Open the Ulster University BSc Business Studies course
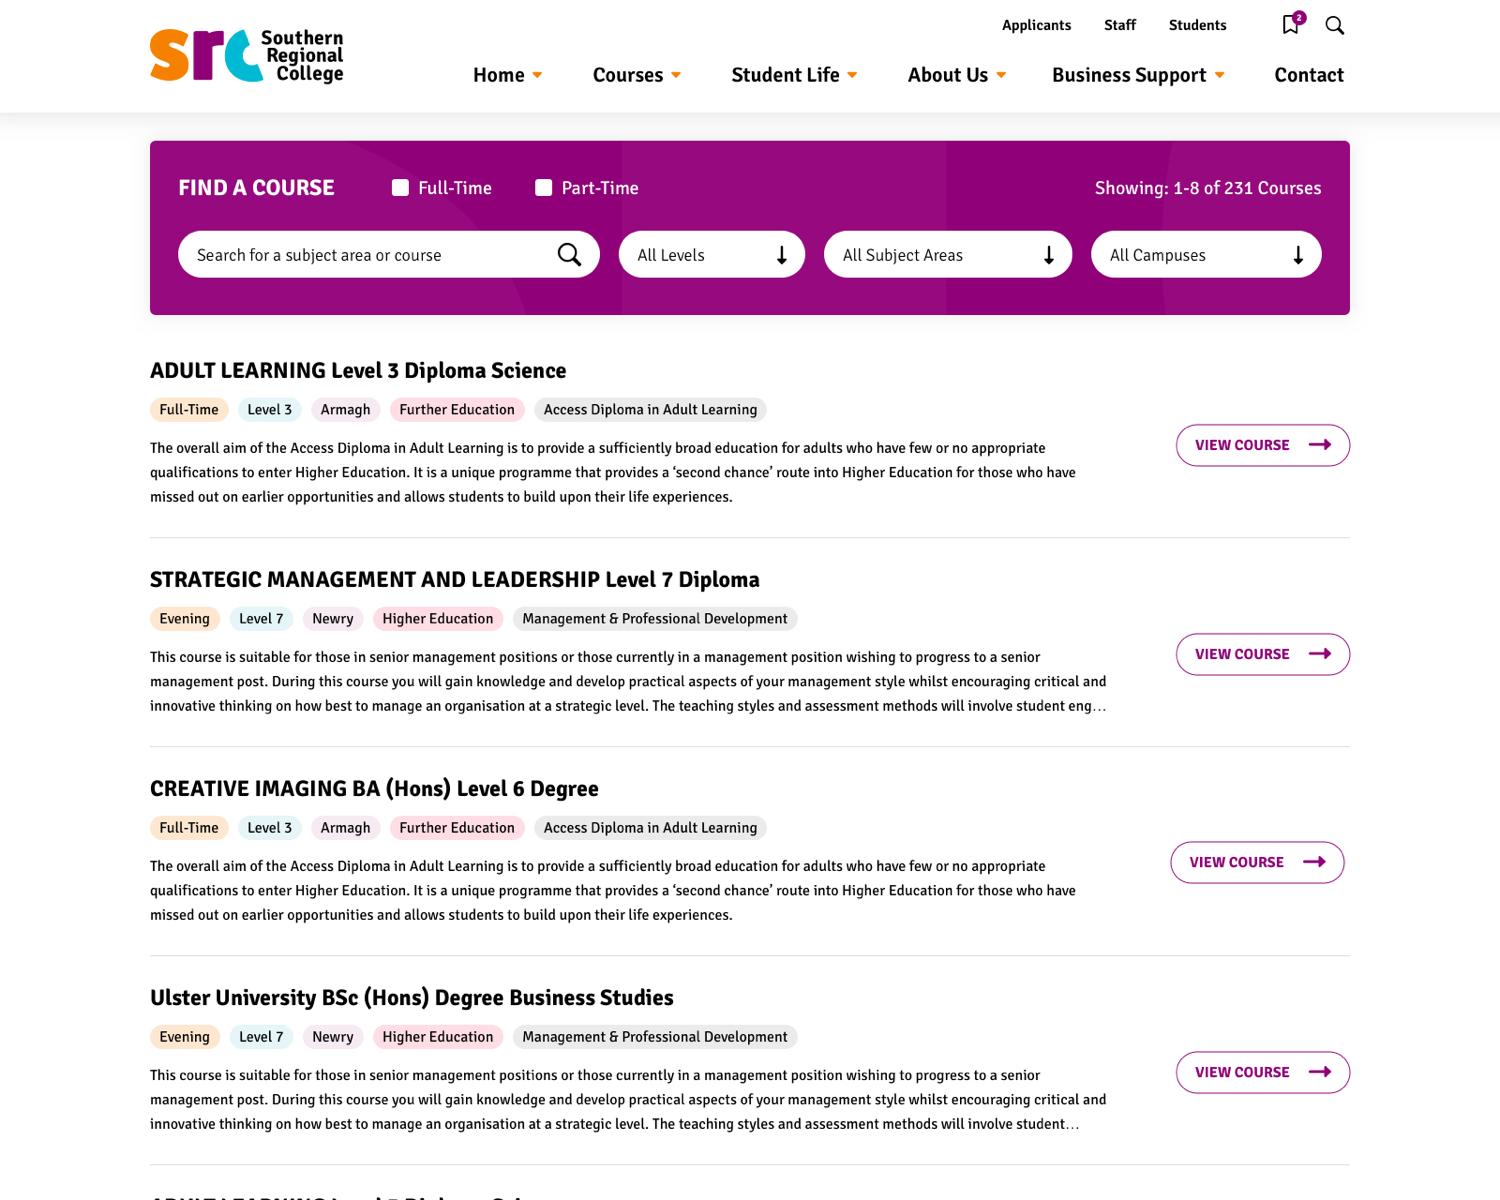Viewport: 1500px width, 1200px height. pyautogui.click(x=1262, y=1072)
